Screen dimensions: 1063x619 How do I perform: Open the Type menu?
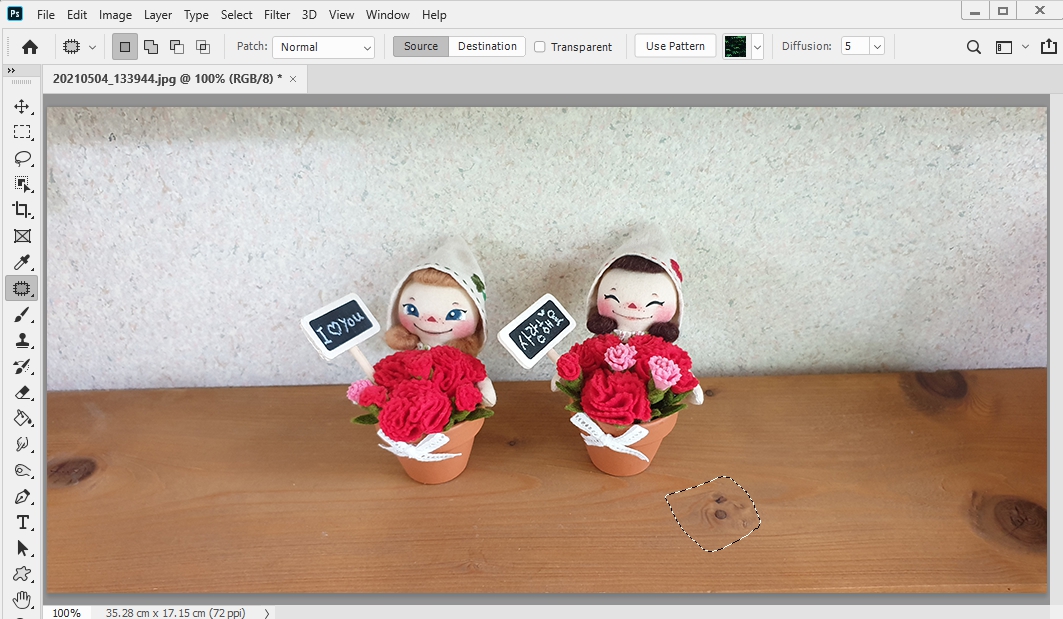[x=196, y=14]
